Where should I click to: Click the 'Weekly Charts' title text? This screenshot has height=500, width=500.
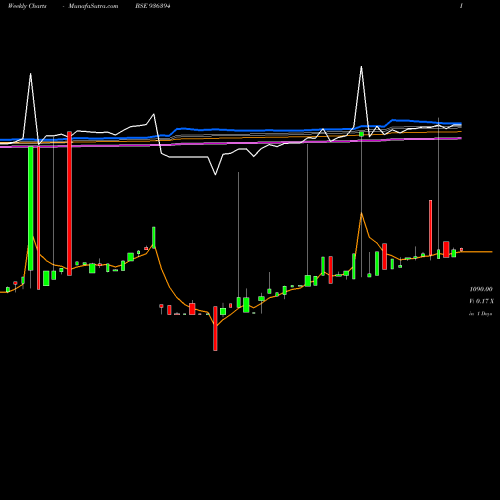click(x=27, y=6)
